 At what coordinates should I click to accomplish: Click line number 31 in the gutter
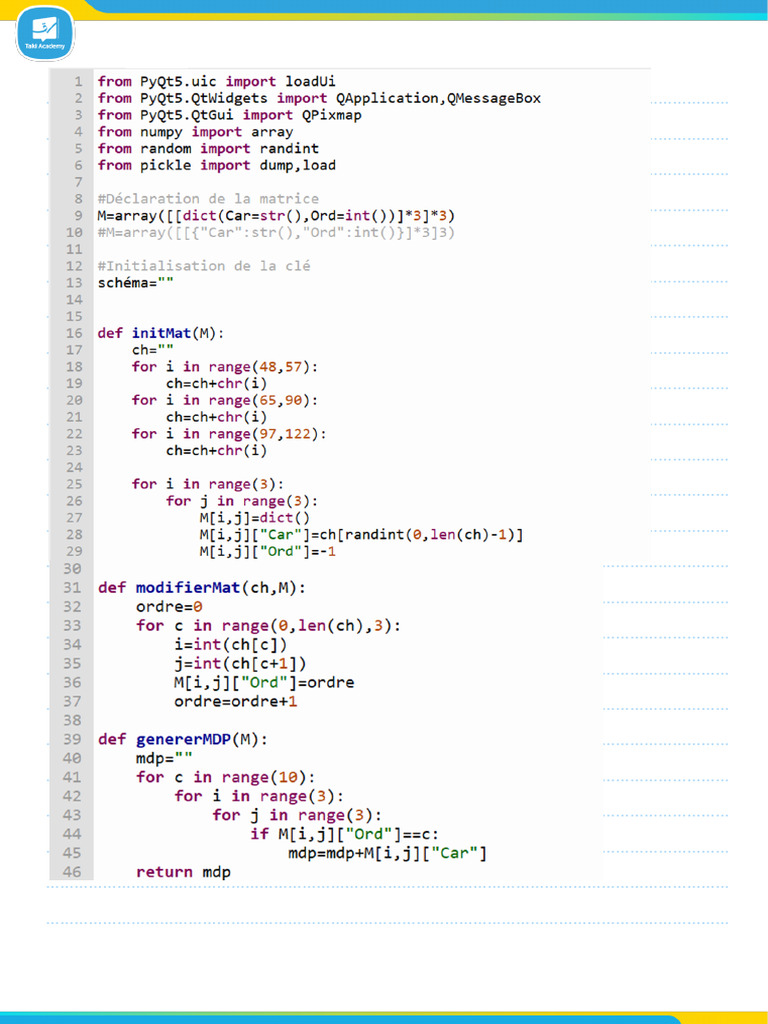click(x=72, y=588)
